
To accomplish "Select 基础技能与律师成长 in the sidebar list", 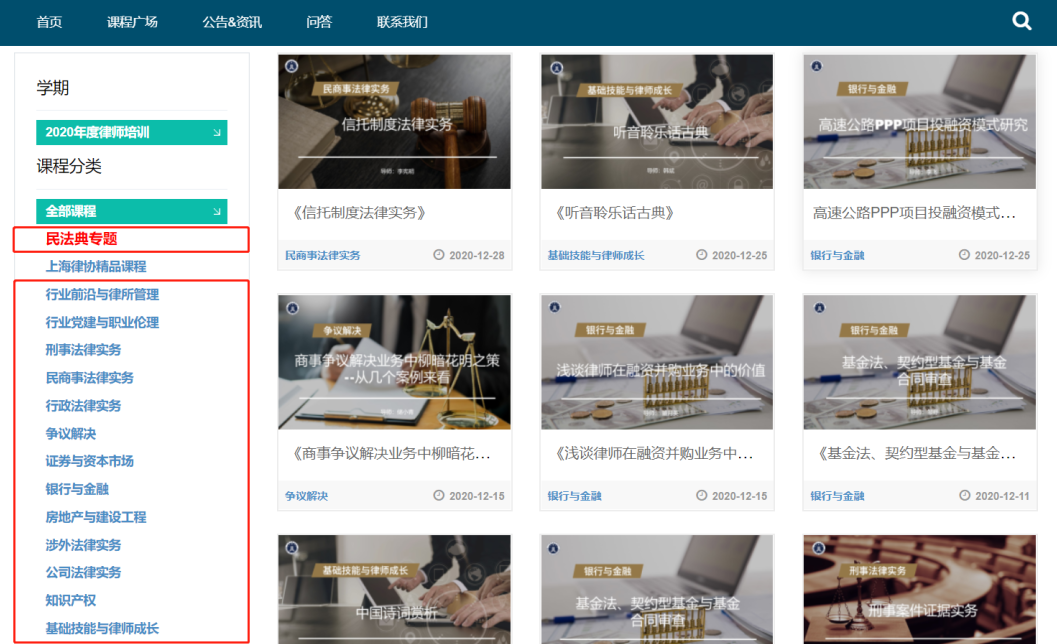I will [x=102, y=628].
